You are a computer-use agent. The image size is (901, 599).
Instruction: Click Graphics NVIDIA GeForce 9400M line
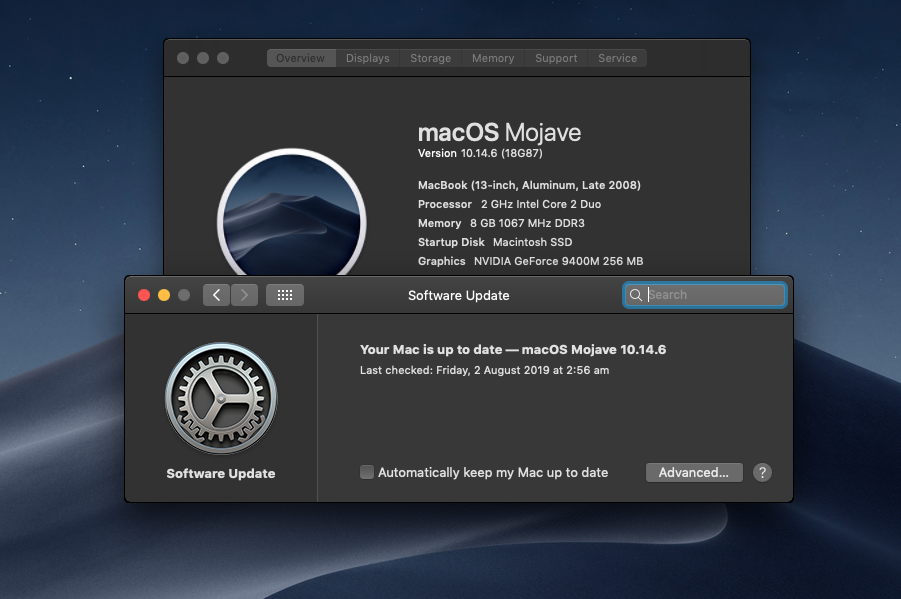point(530,261)
